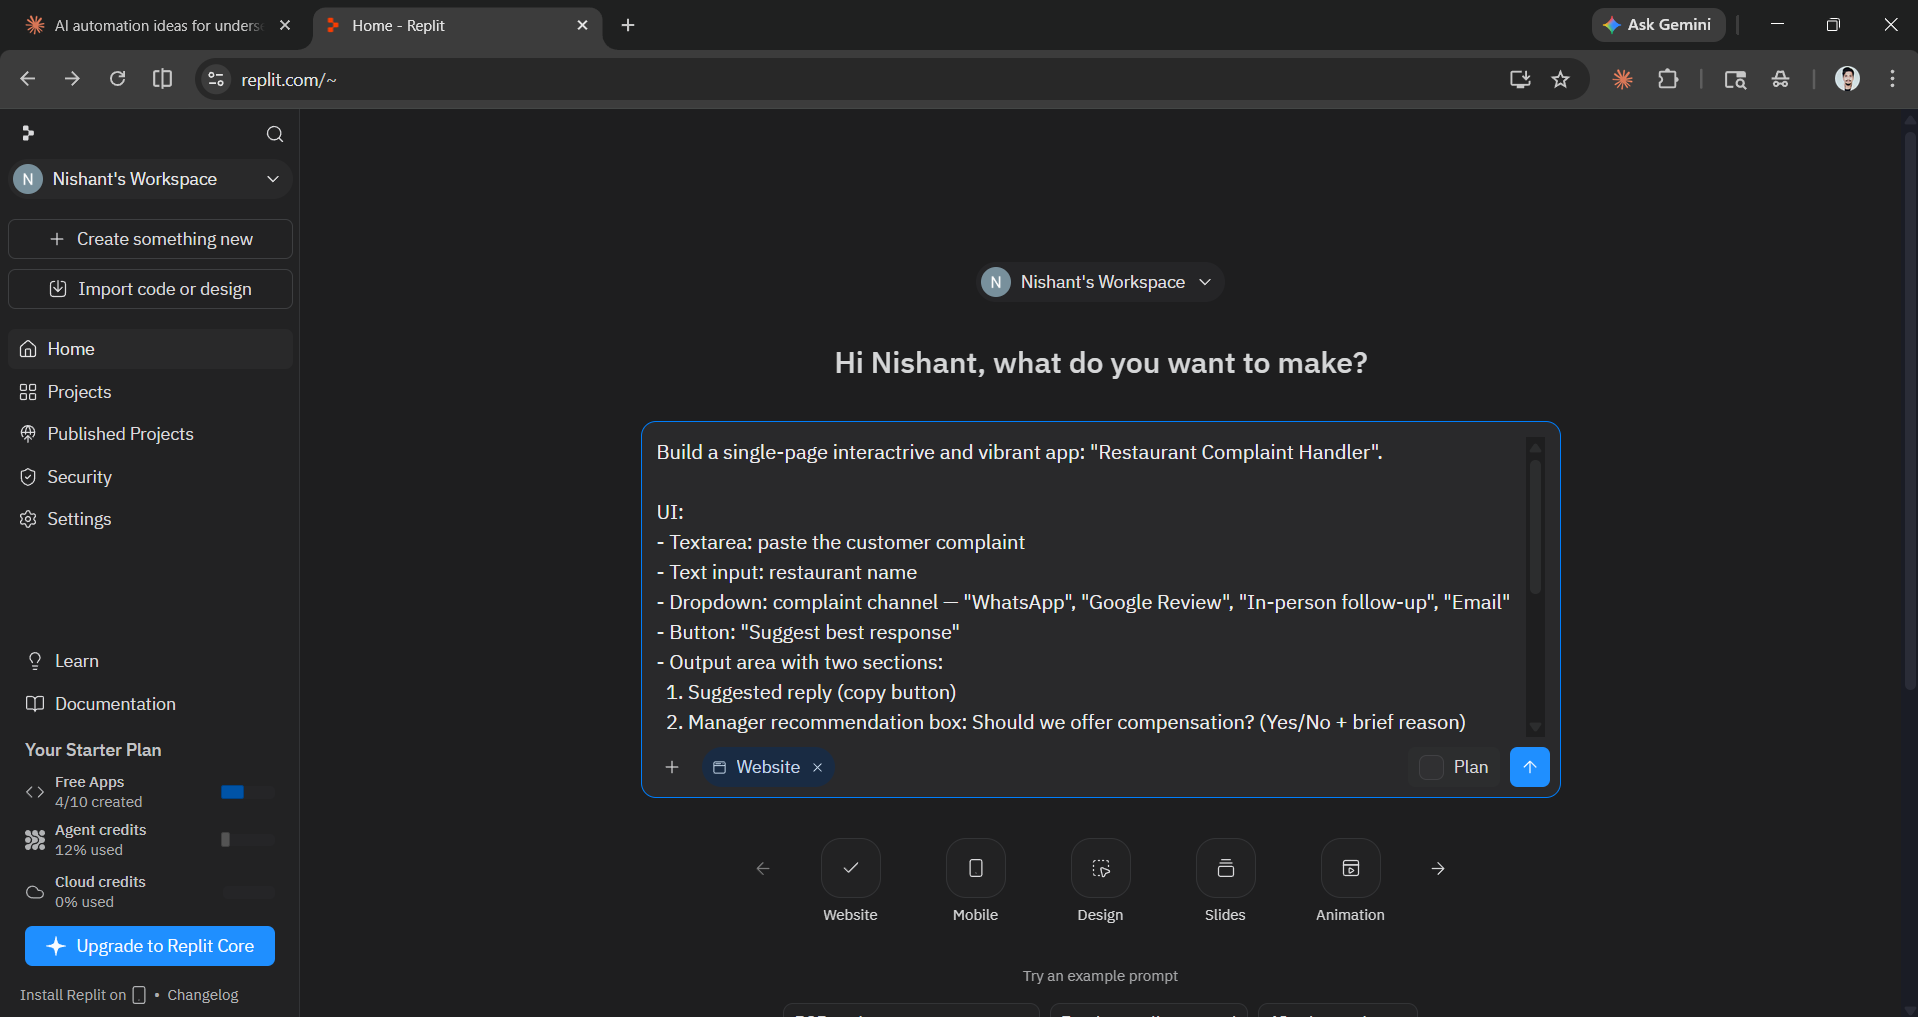Select the Slides app type icon
Image resolution: width=1918 pixels, height=1017 pixels.
(x=1225, y=868)
